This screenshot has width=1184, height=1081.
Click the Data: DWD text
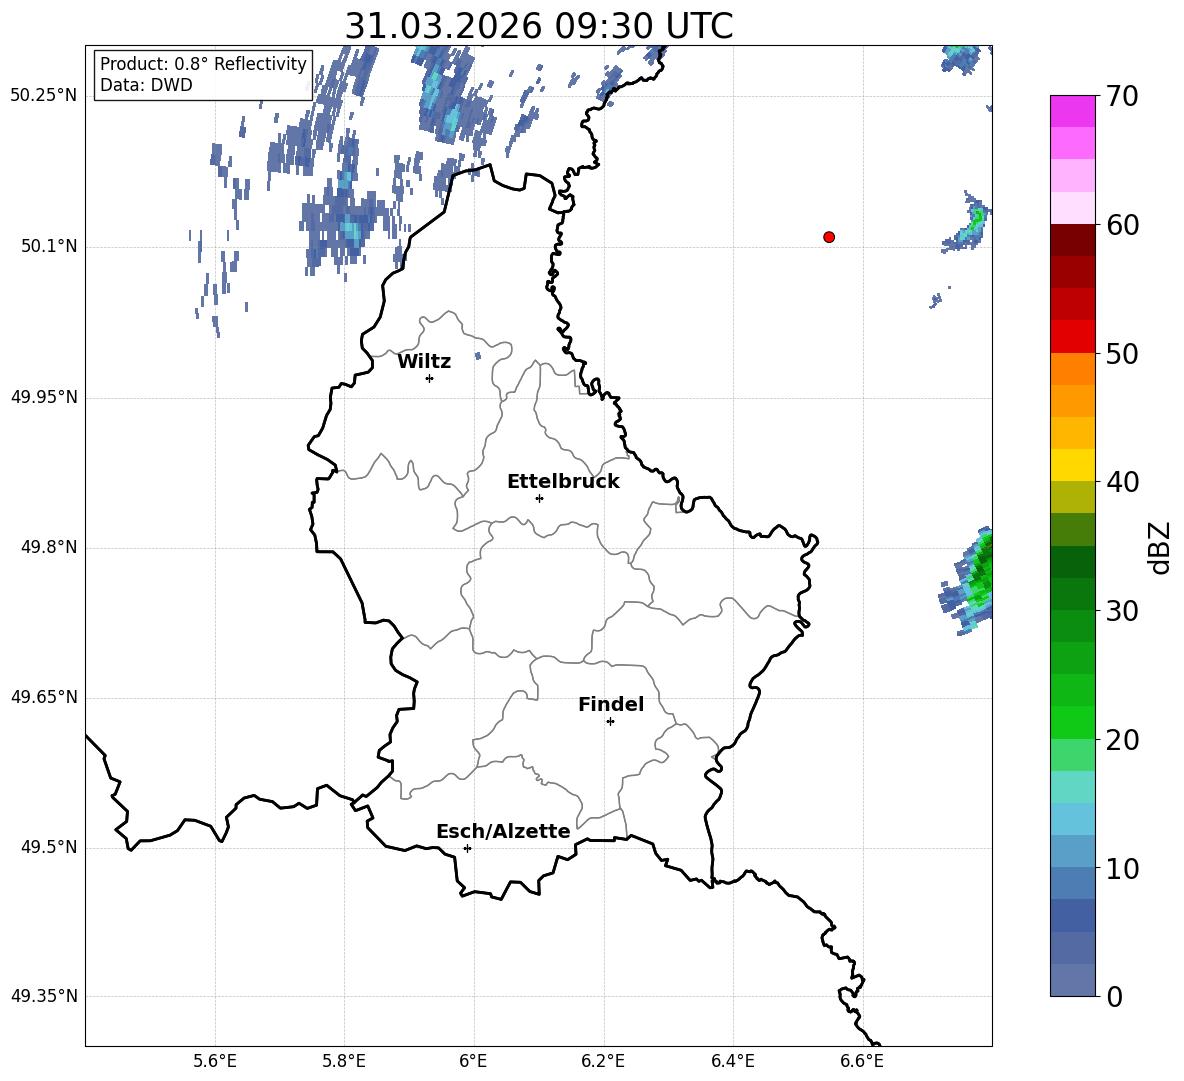146,85
